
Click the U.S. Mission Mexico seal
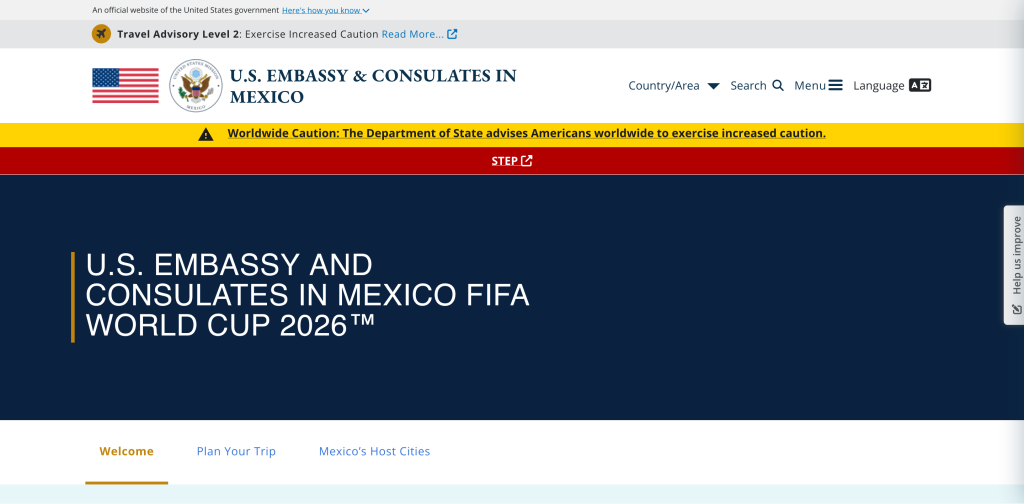coord(195,86)
